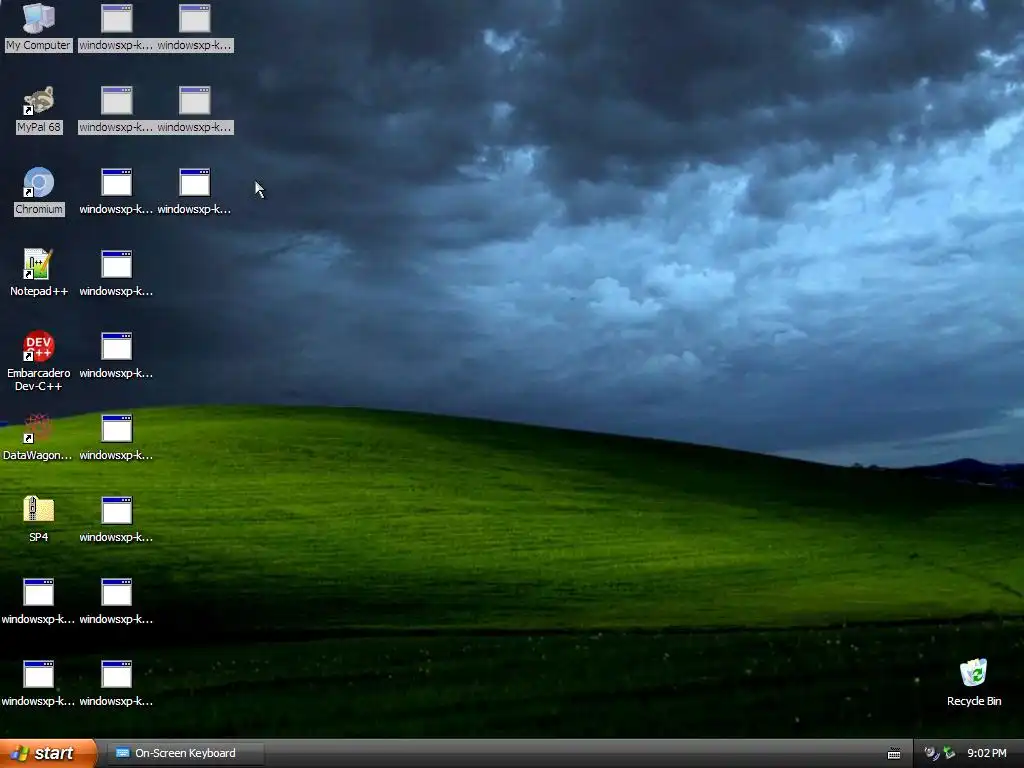Open the Start menu
1024x768 pixels.
[47, 753]
